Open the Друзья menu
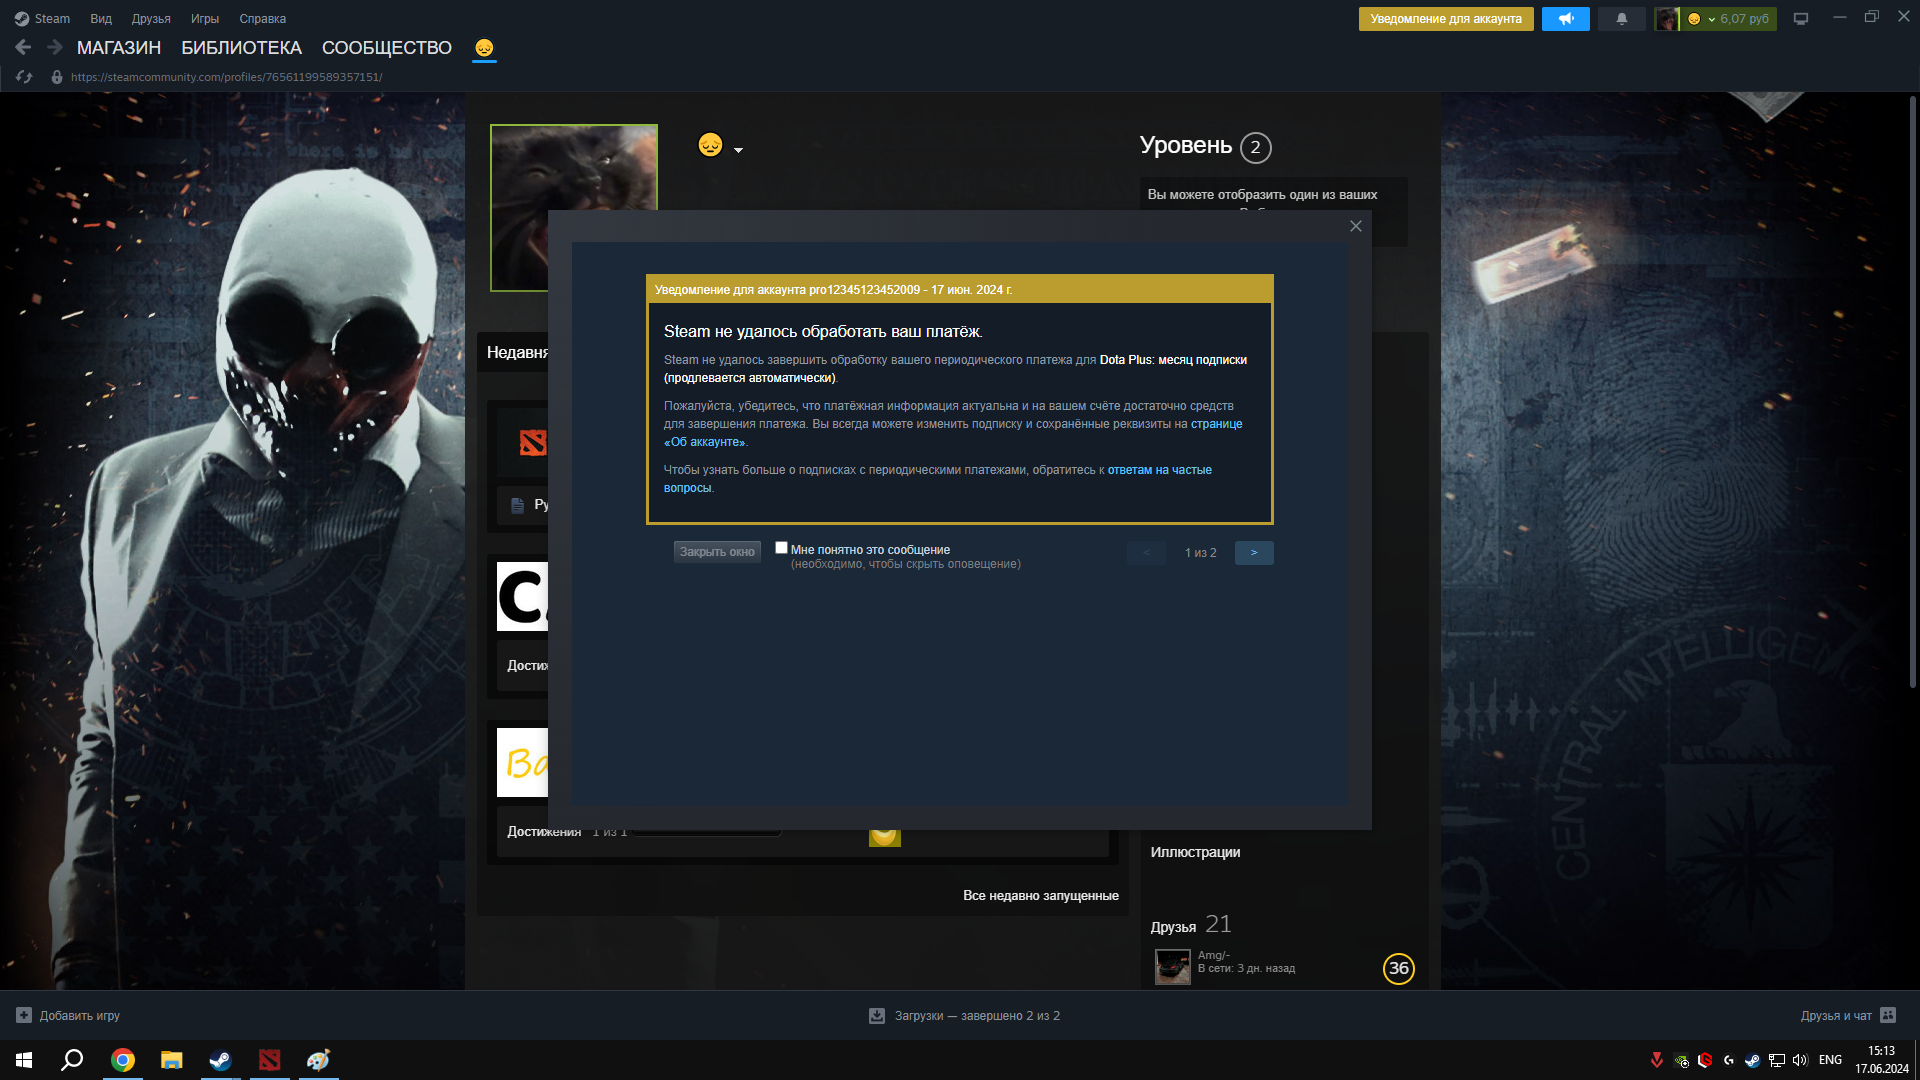Screen dimensions: 1920x1080 coord(151,19)
